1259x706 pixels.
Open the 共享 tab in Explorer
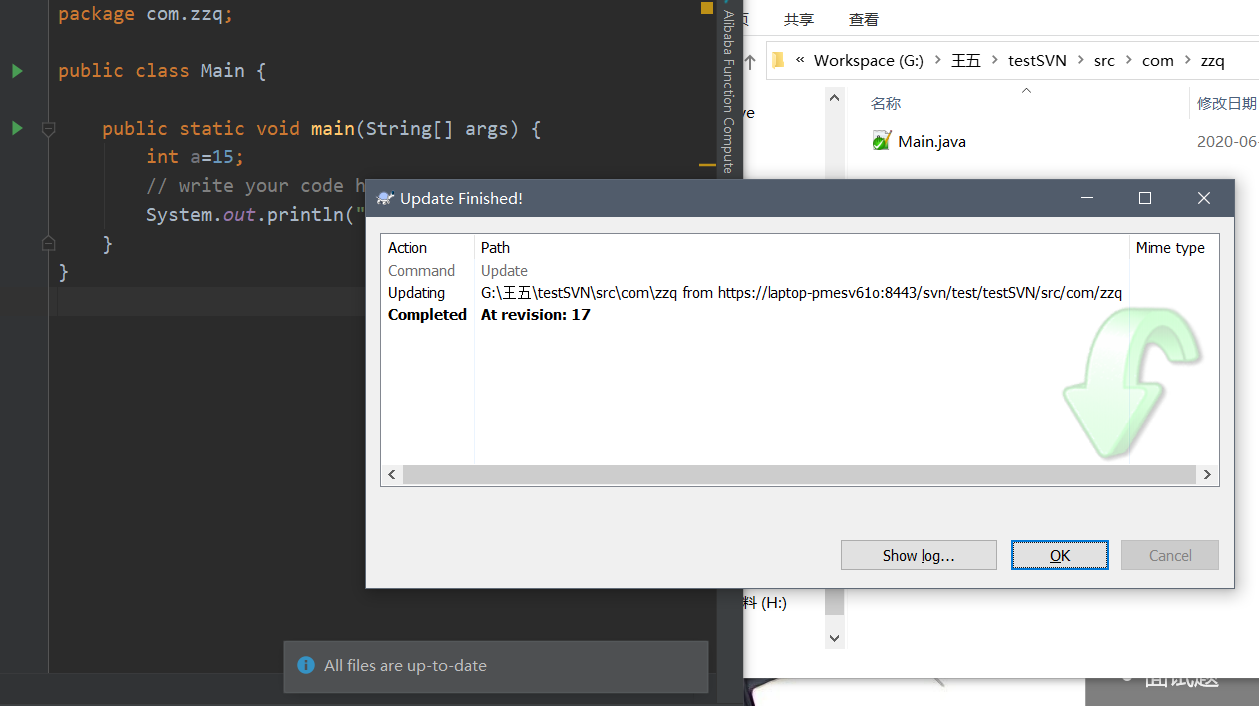pos(798,19)
